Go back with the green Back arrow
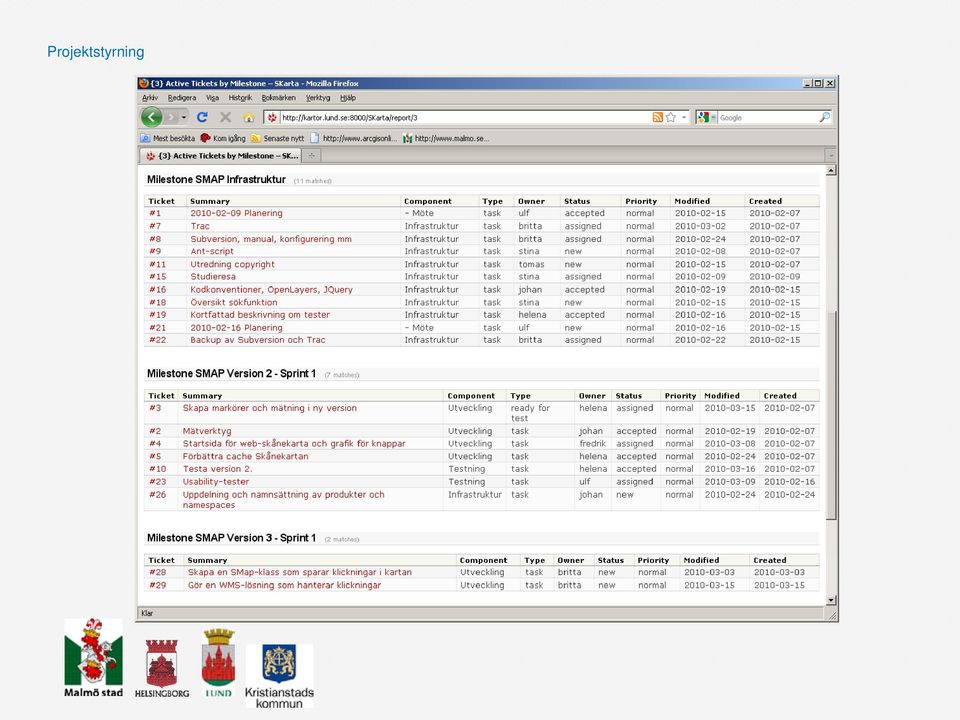Image resolution: width=960 pixels, height=720 pixels. coord(152,117)
